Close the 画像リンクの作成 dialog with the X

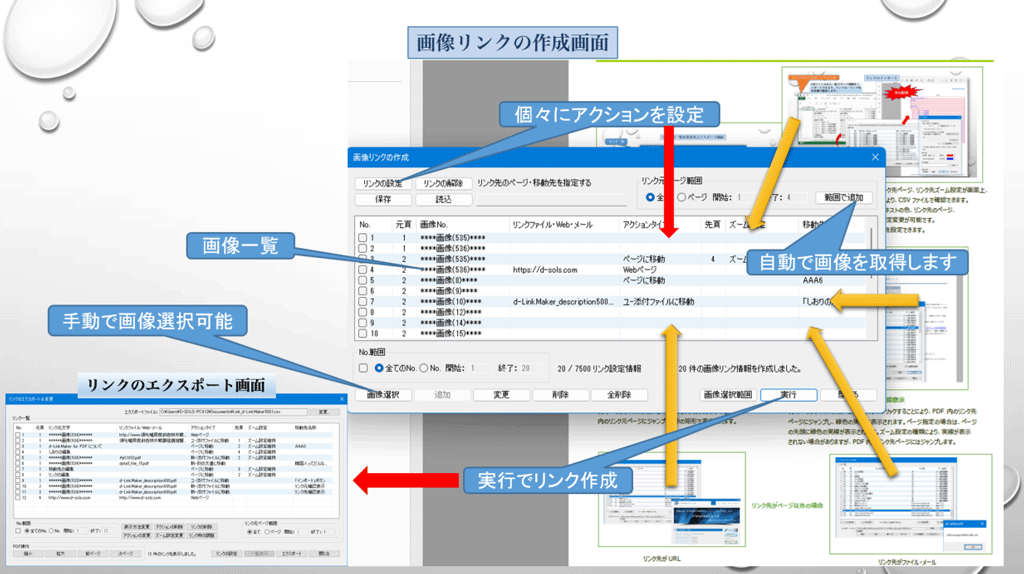coord(875,157)
